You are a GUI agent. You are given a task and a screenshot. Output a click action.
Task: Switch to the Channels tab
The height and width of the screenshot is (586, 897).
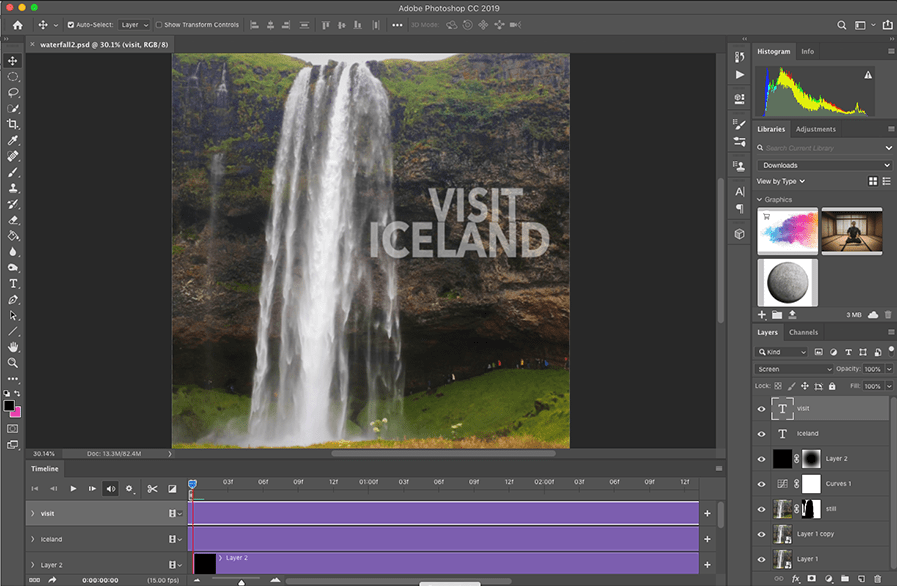(803, 332)
